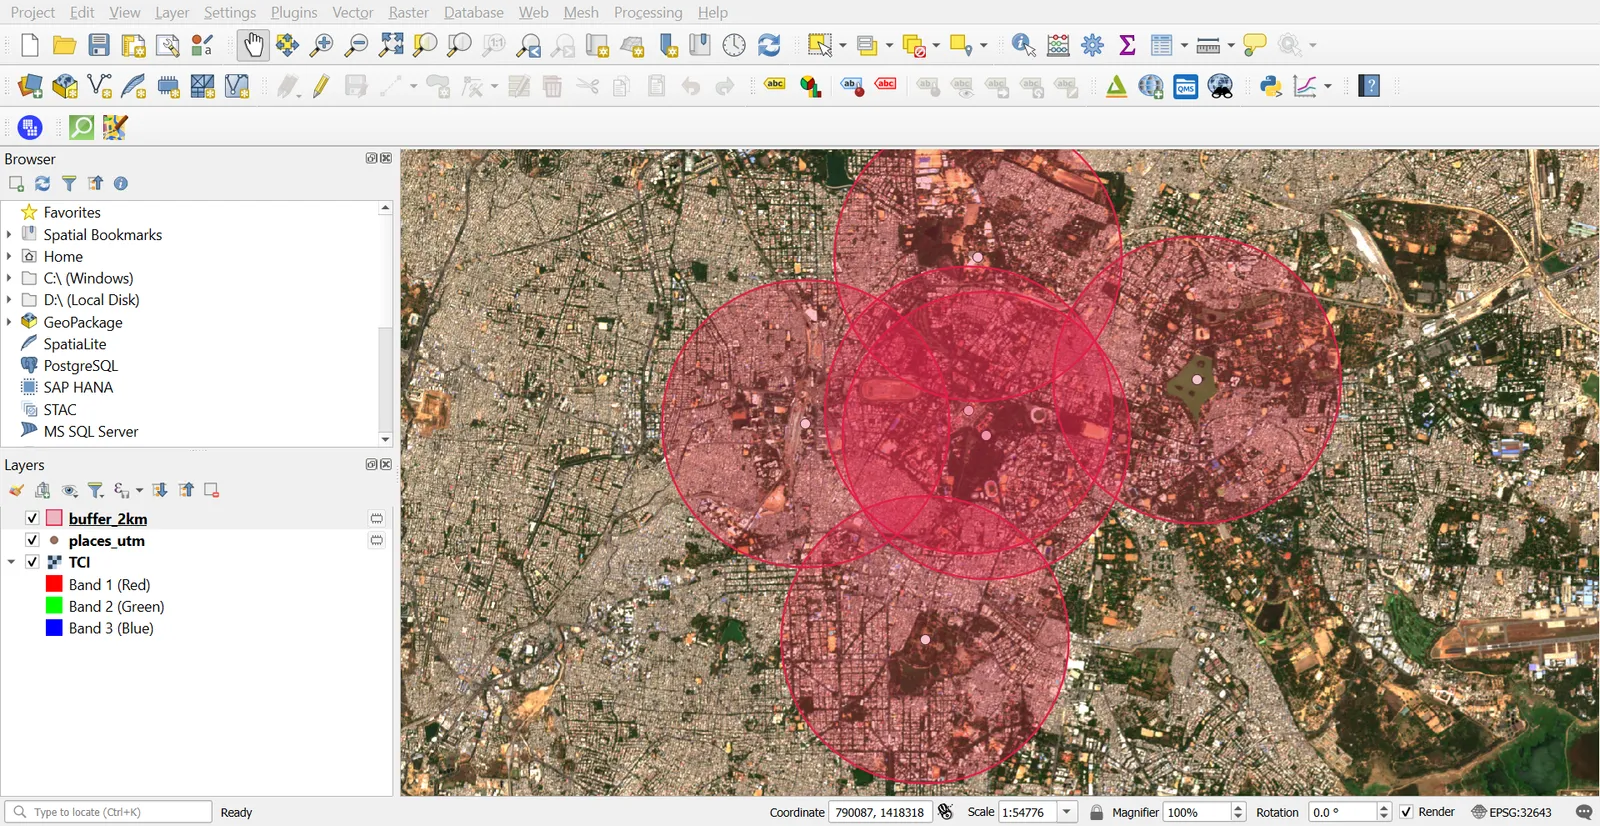Click Filter Legend icon in Layers panel
The width and height of the screenshot is (1600, 826).
[x=96, y=490]
